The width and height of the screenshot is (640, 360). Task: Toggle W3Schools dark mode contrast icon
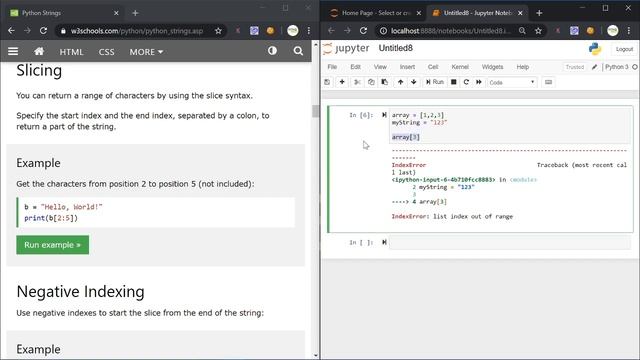click(x=272, y=51)
